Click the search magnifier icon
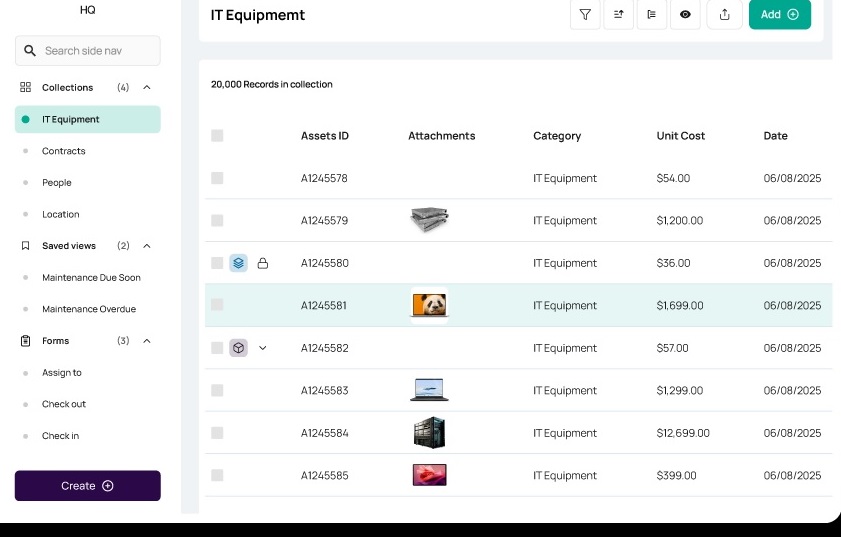Viewport: 841px width, 537px height. click(30, 50)
